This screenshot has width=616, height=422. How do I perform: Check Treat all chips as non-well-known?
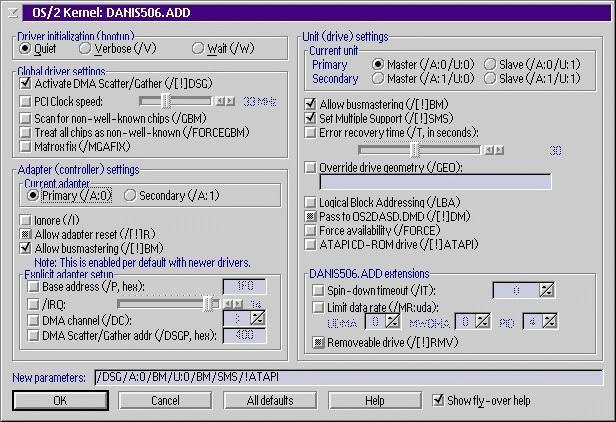click(x=26, y=132)
